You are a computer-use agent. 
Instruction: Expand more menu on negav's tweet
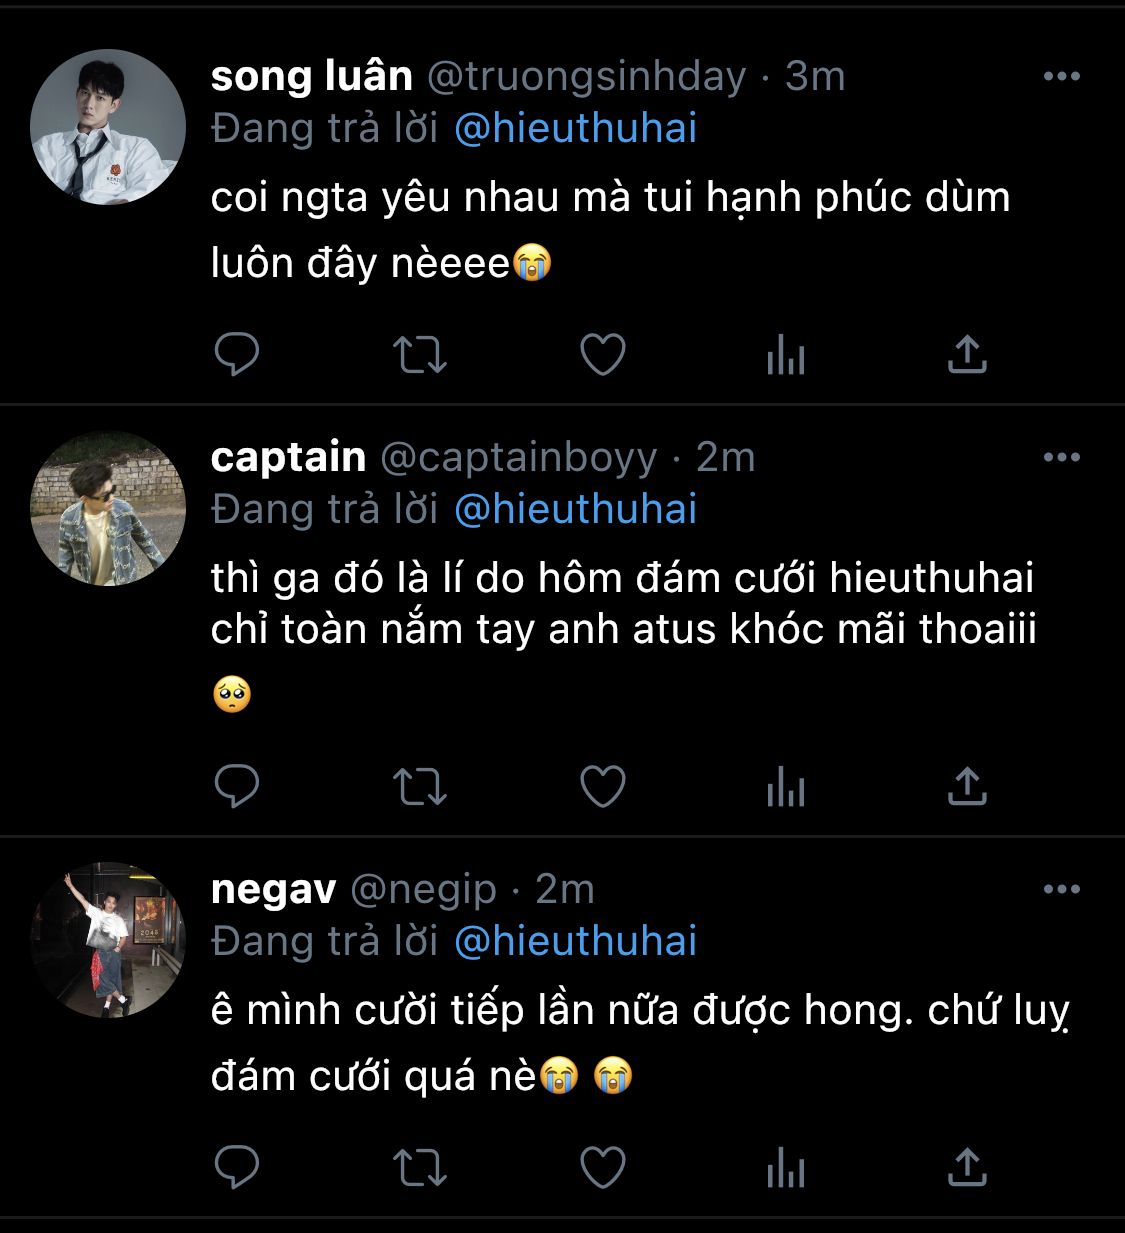tap(1061, 889)
